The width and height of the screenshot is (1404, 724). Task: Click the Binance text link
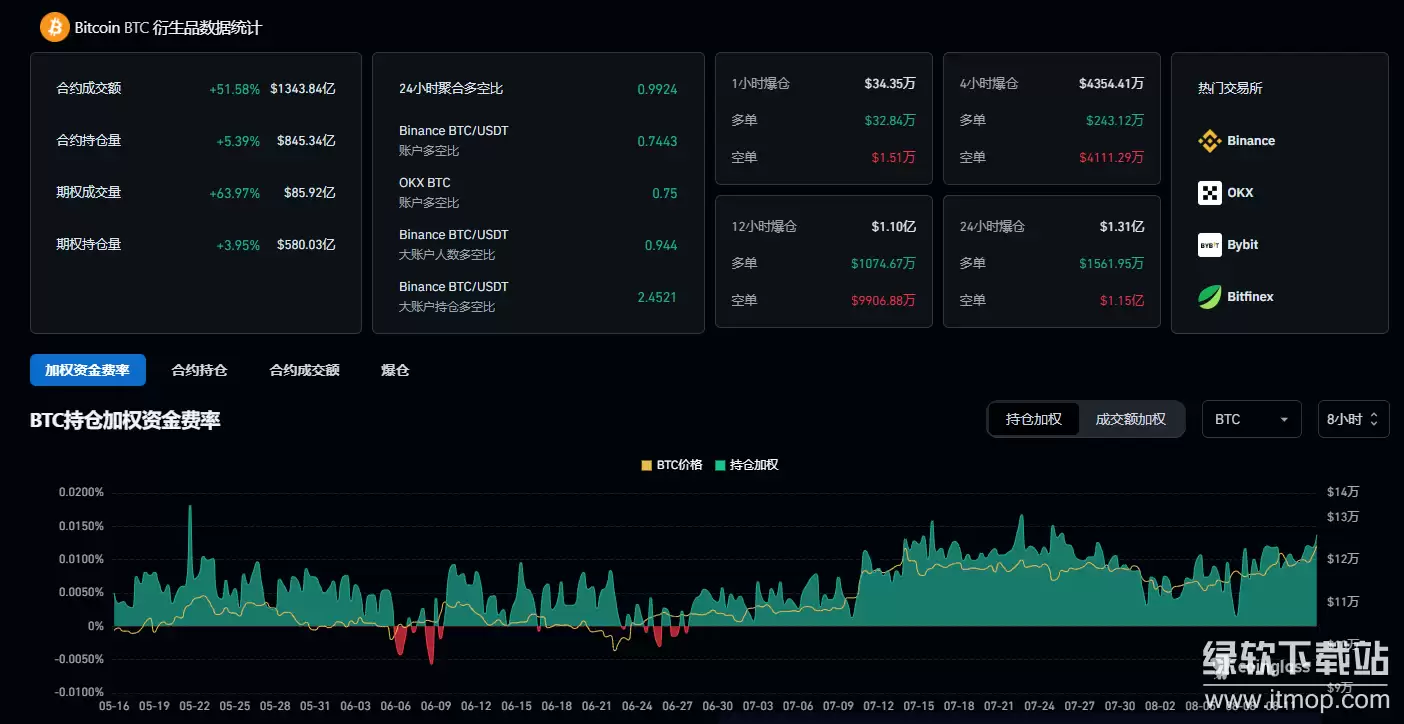tap(1249, 140)
